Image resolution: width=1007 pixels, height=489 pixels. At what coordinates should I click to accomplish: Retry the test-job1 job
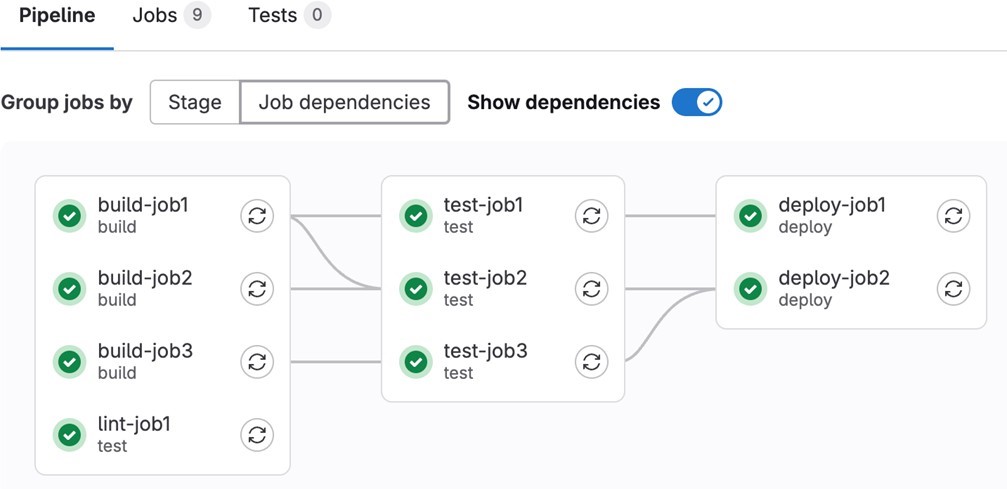click(x=591, y=216)
